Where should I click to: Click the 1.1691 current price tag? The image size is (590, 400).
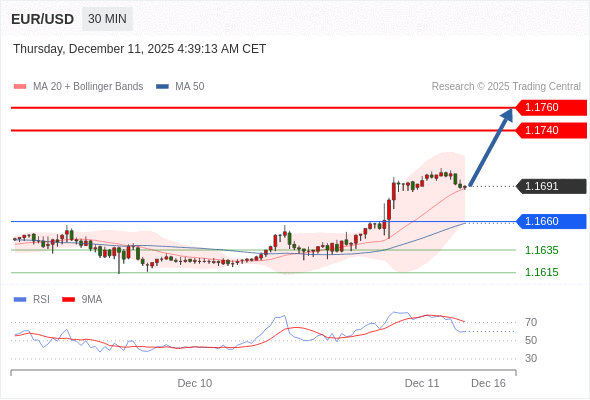coord(551,186)
